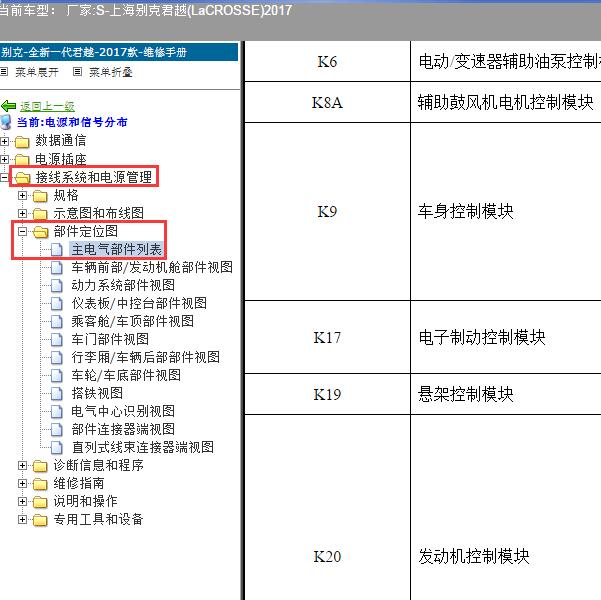Click the 部件连接器端视图 page icon

coord(57,429)
